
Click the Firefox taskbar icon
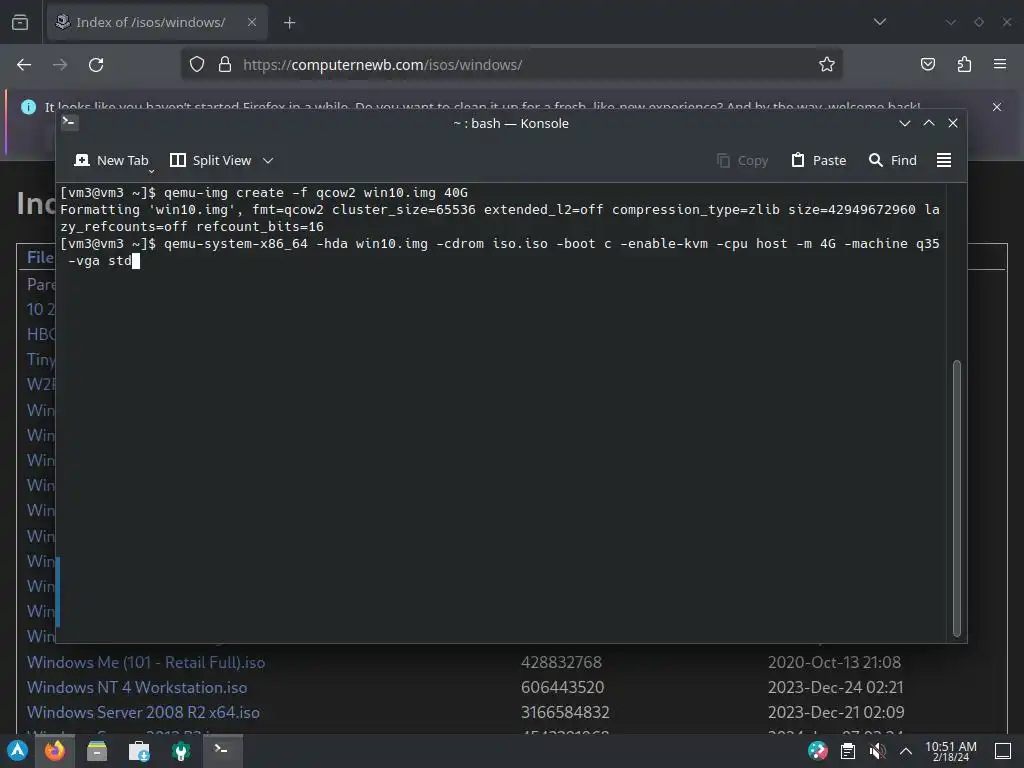(55, 750)
